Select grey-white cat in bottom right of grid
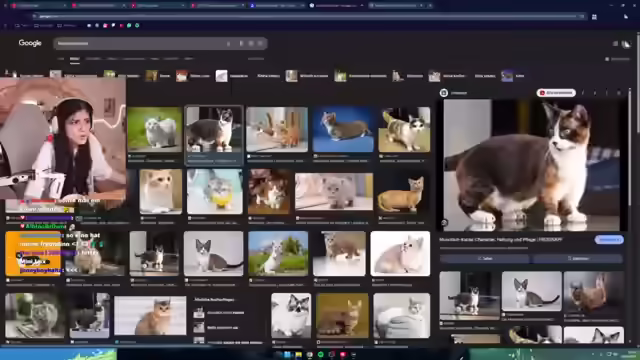Image resolution: width=640 pixels, height=360 pixels. click(401, 315)
